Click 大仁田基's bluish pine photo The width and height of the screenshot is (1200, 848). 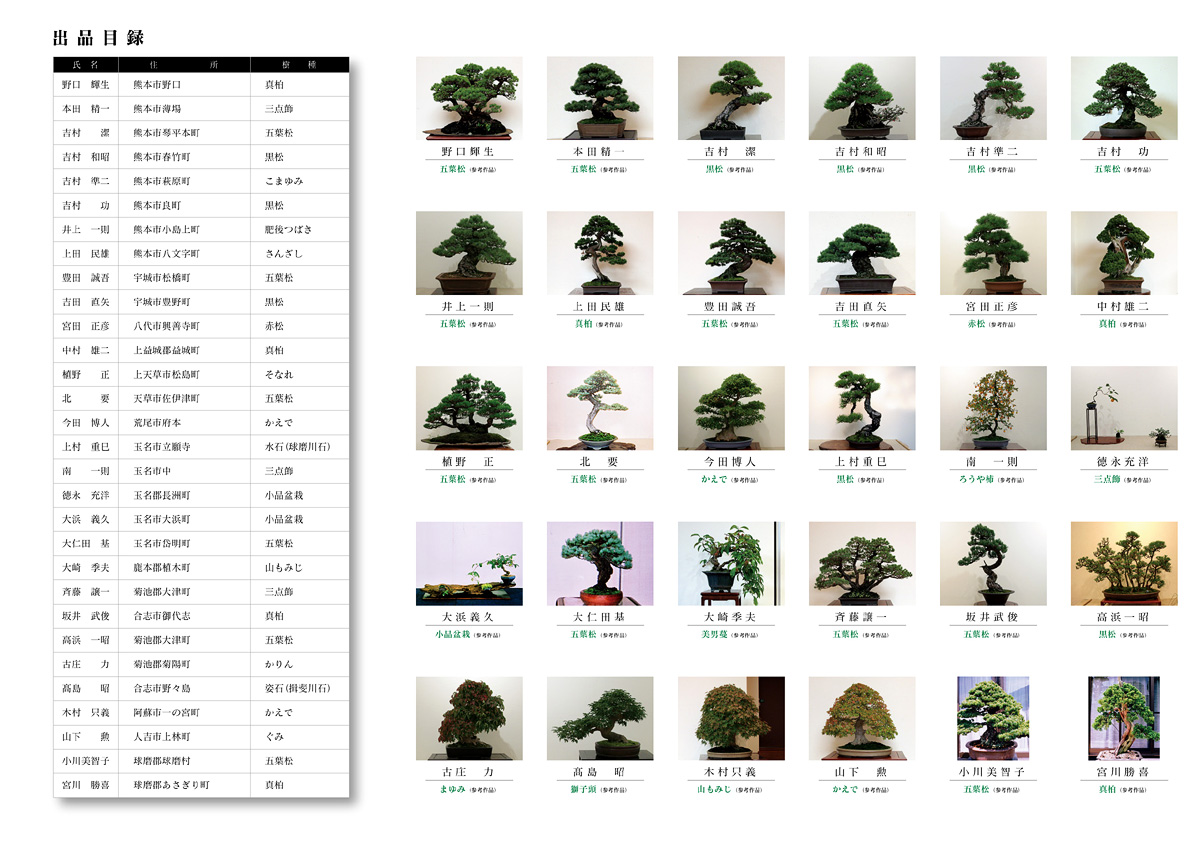(600, 563)
